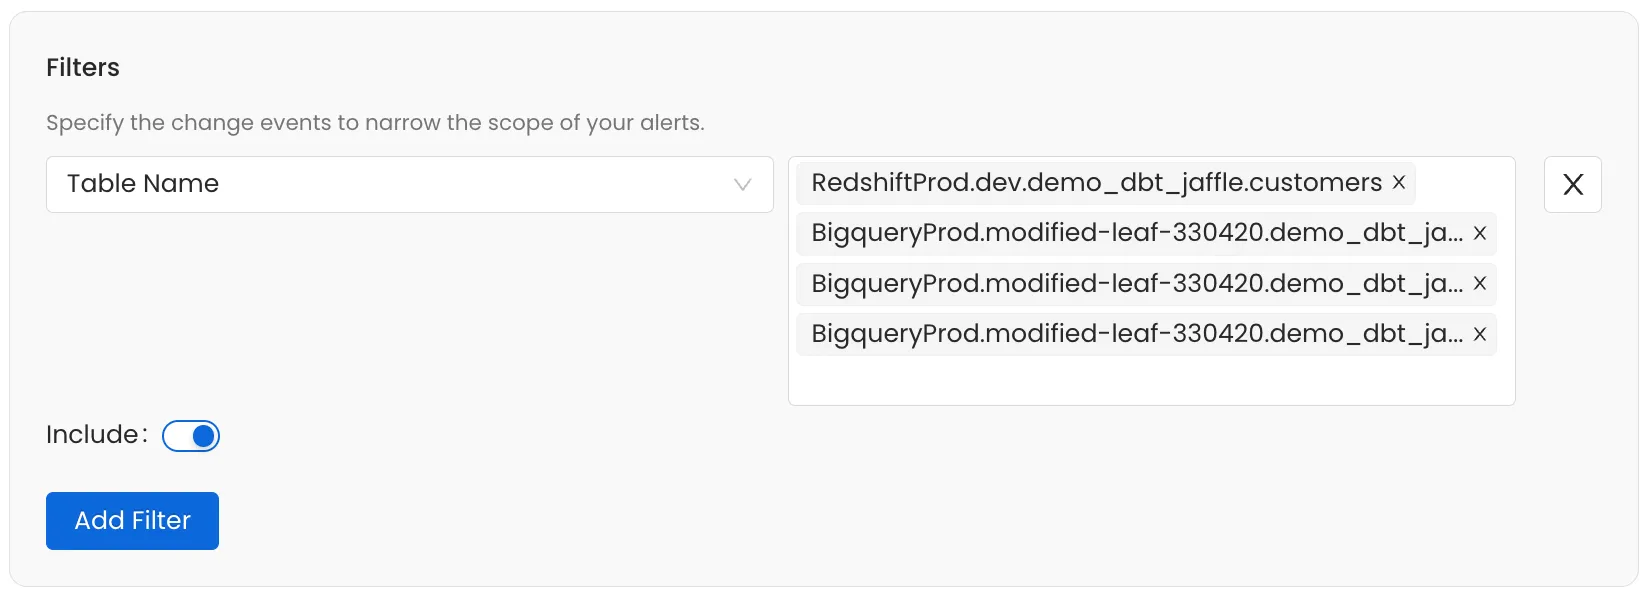Remove the second BigqueryProd table tag
1652x600 pixels.
(x=1480, y=284)
